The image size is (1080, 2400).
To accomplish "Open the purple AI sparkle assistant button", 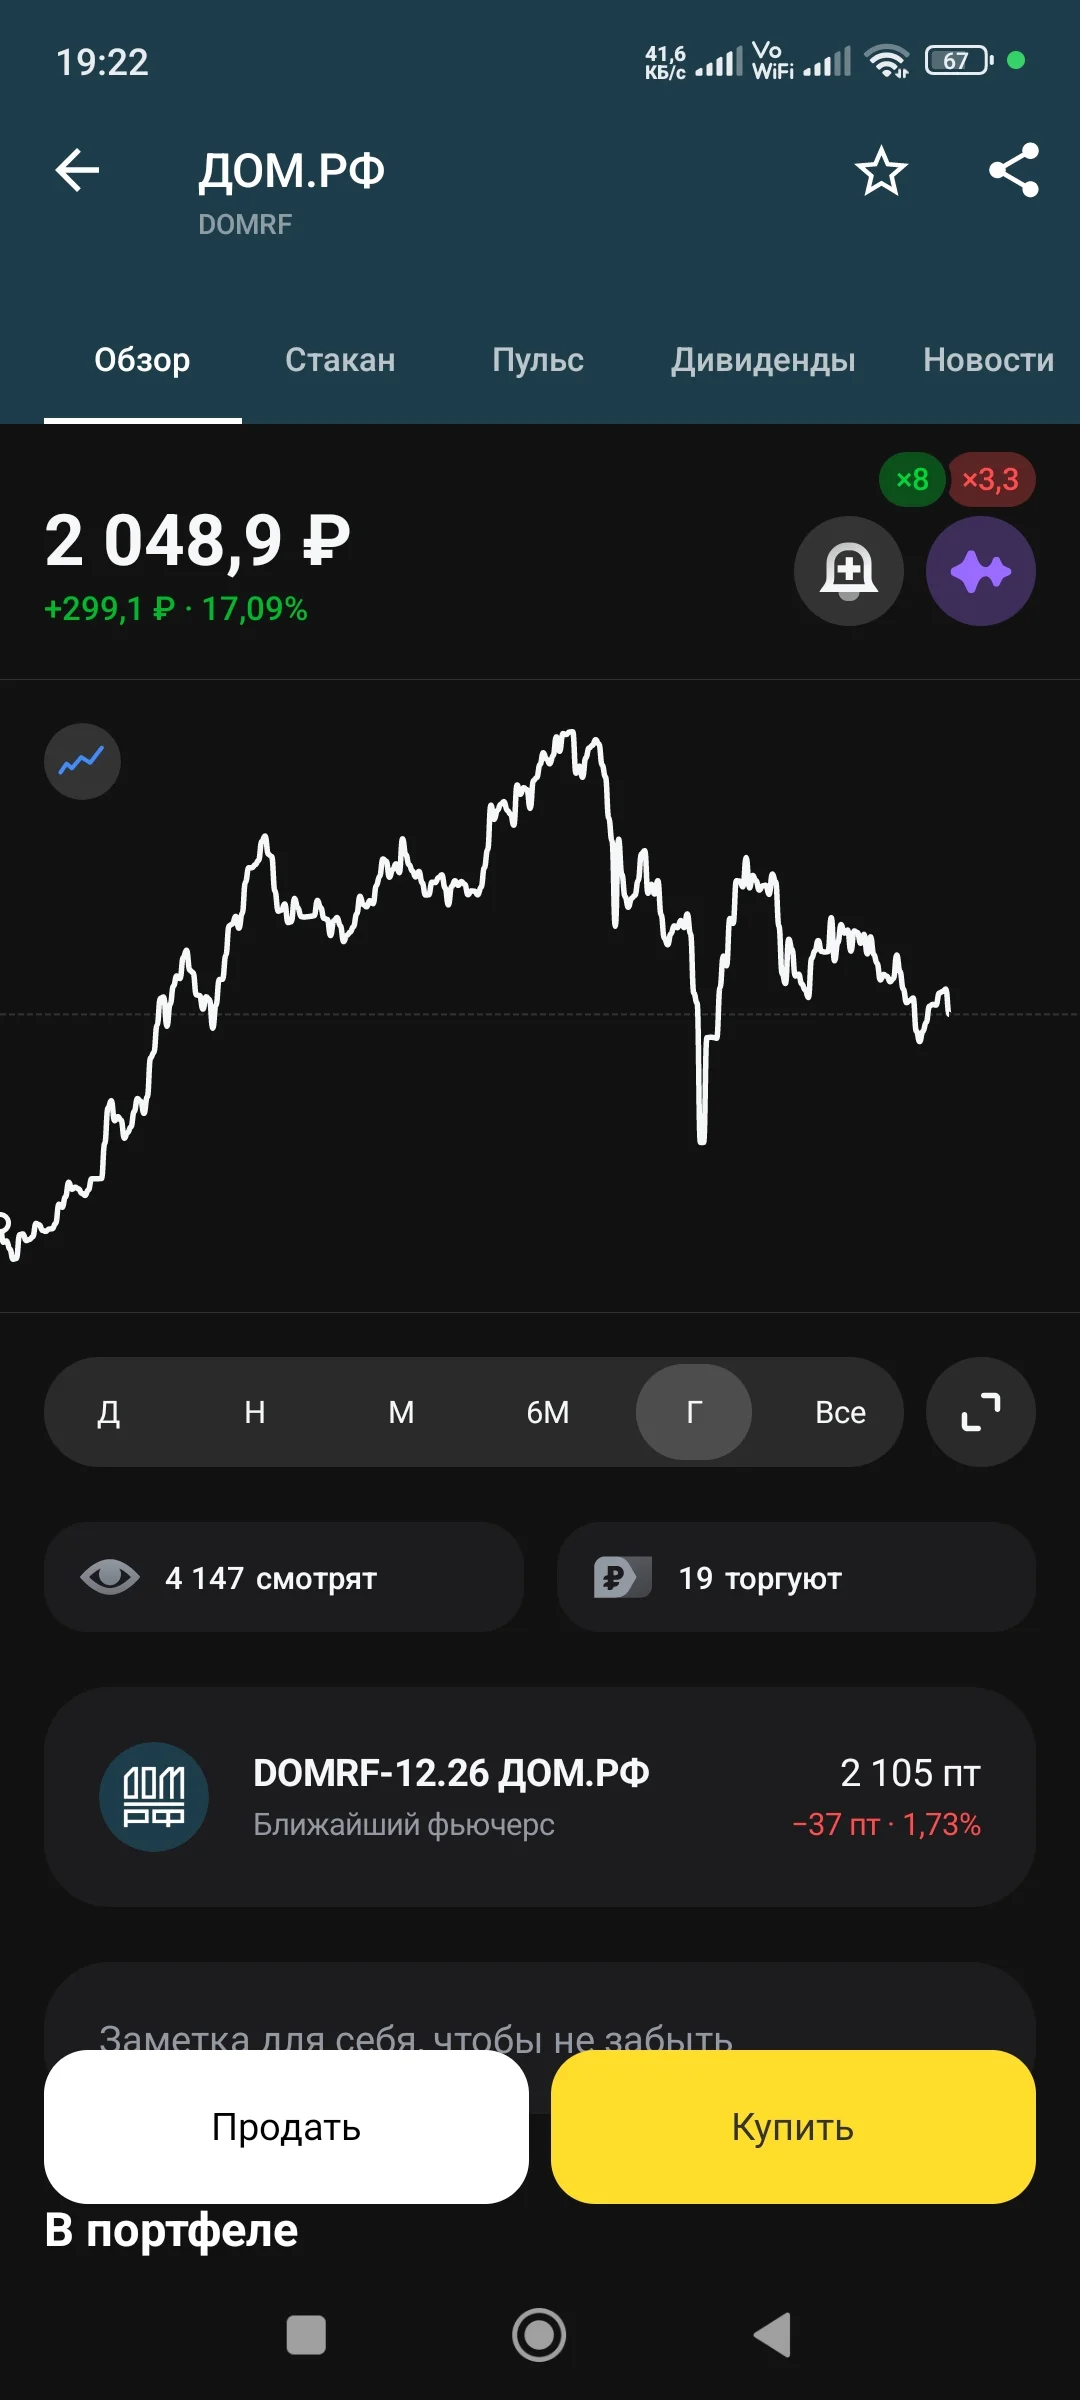I will click(x=981, y=571).
